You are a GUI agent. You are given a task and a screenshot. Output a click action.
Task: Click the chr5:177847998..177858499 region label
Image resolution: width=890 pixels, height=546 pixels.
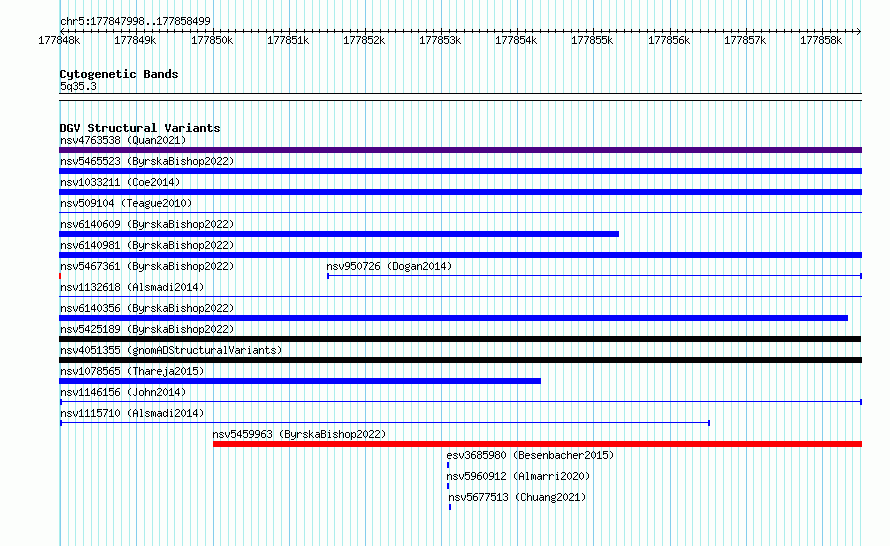click(x=135, y=21)
